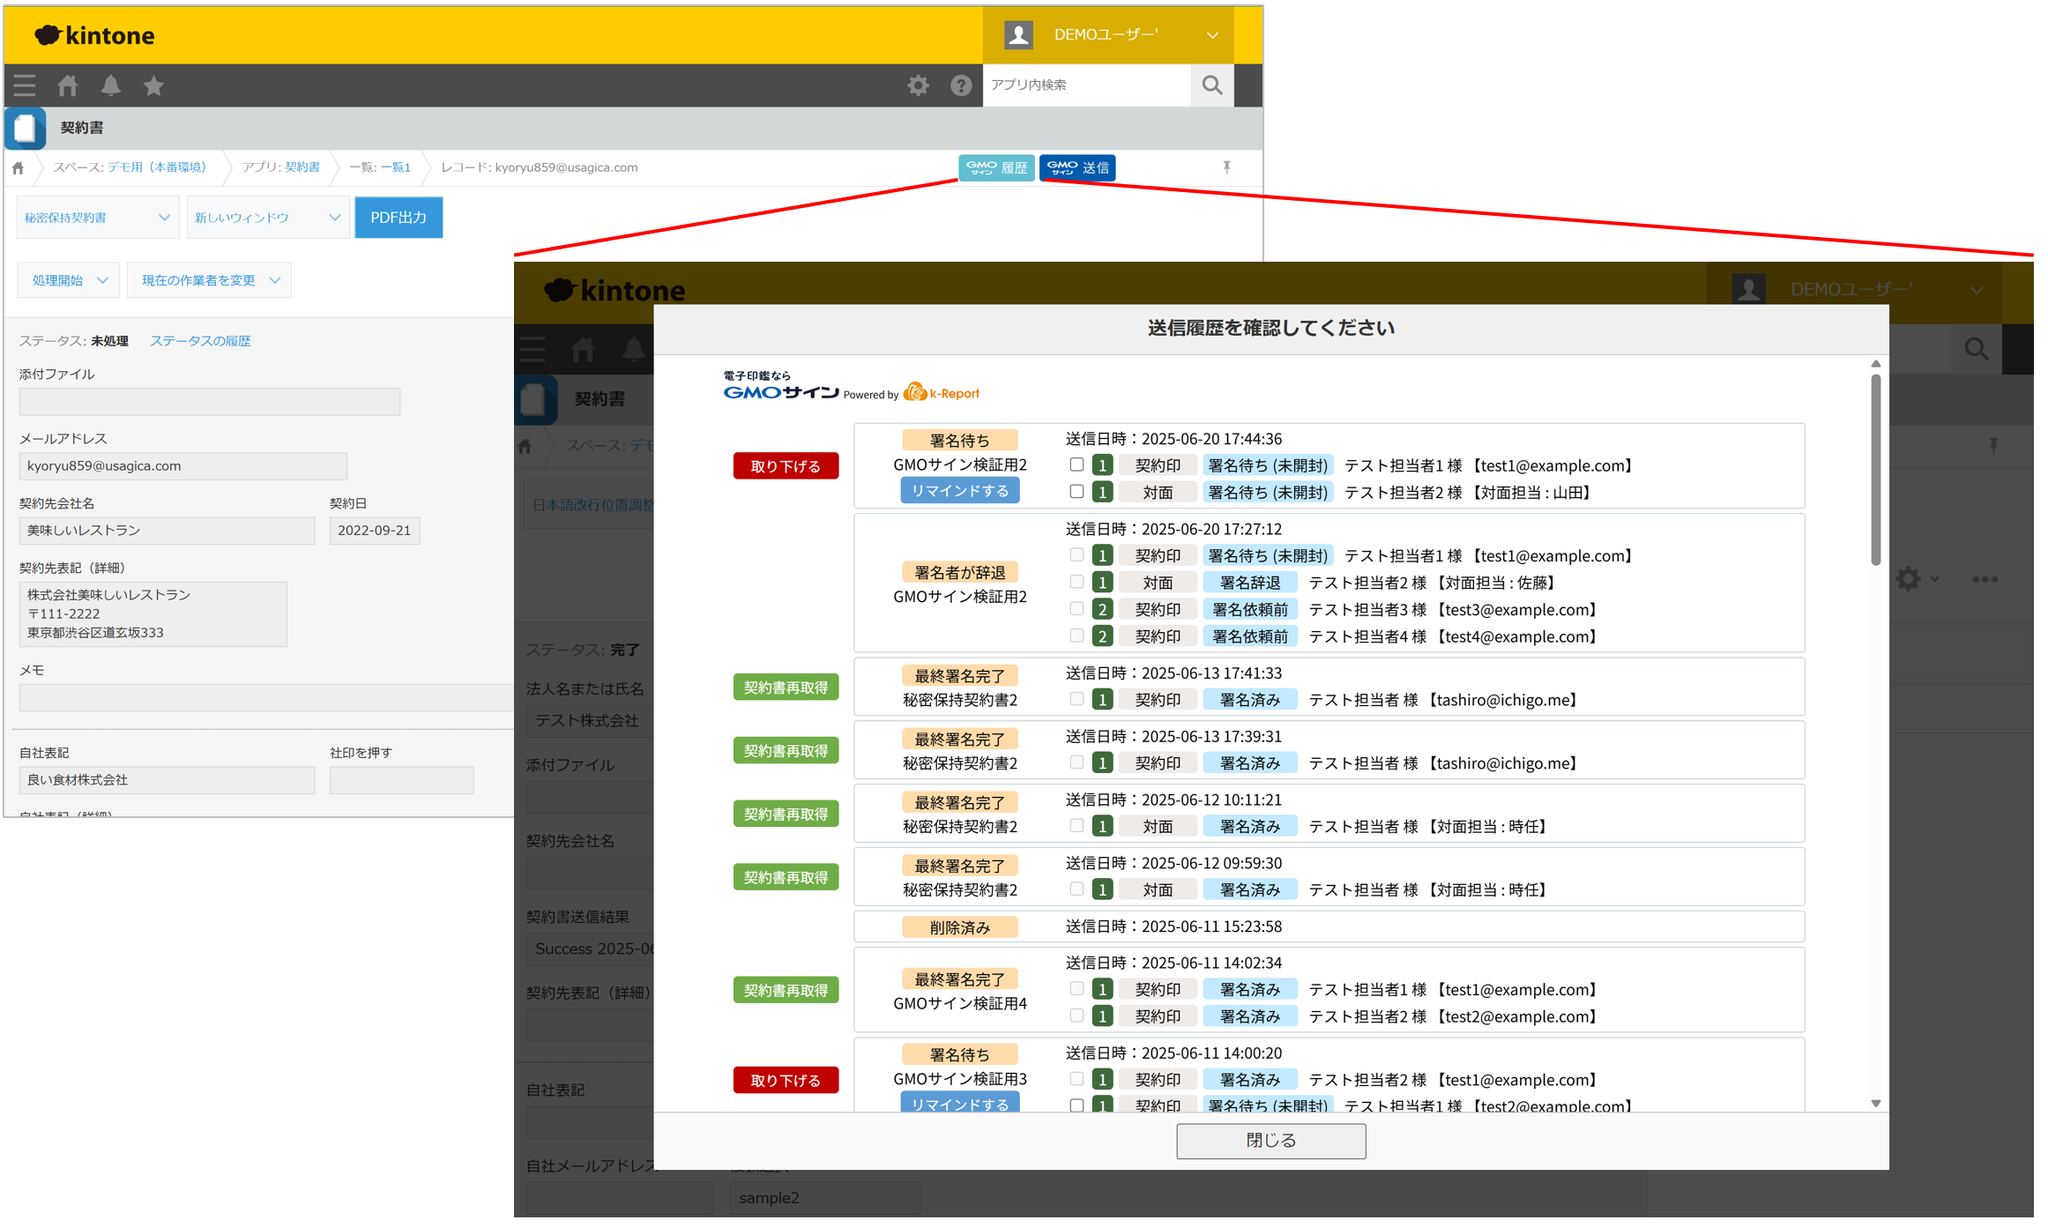Check test1@example.com box in 17:27:12 entry

(x=1076, y=554)
